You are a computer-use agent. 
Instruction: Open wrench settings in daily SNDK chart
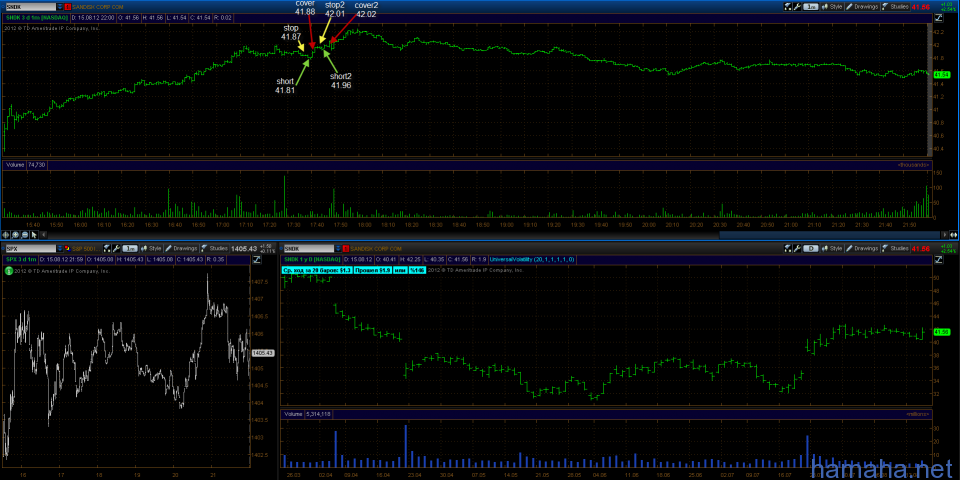(x=797, y=249)
